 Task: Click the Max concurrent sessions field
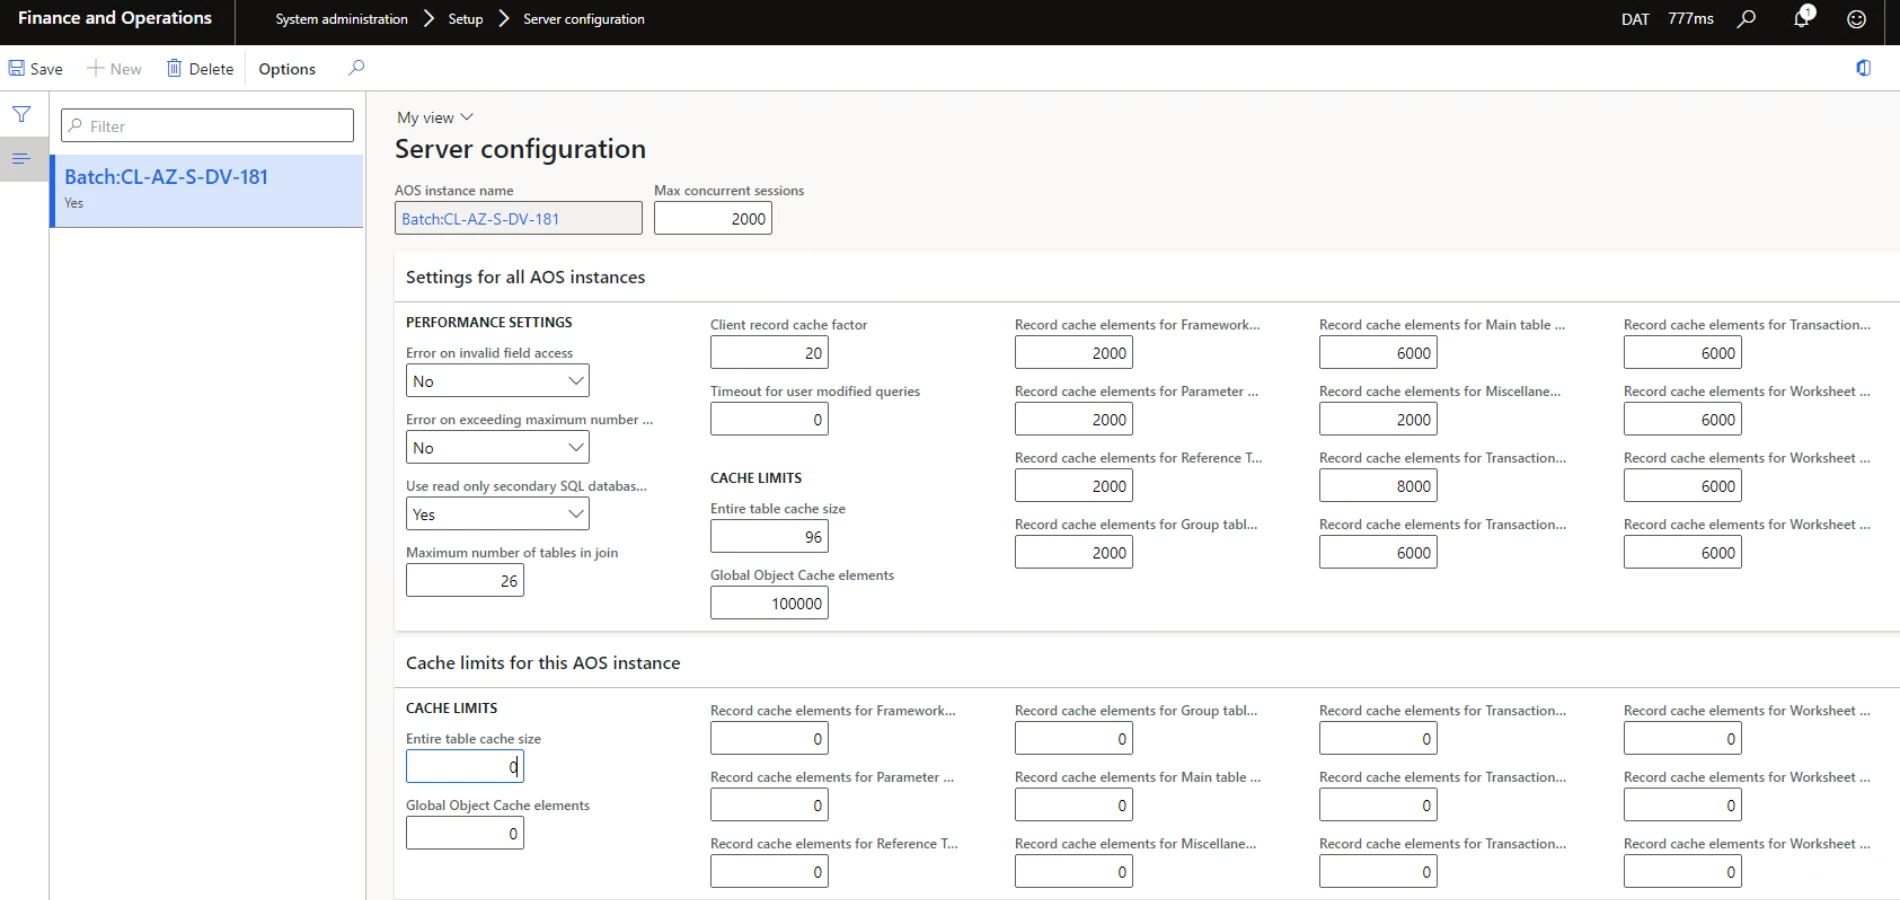(713, 218)
